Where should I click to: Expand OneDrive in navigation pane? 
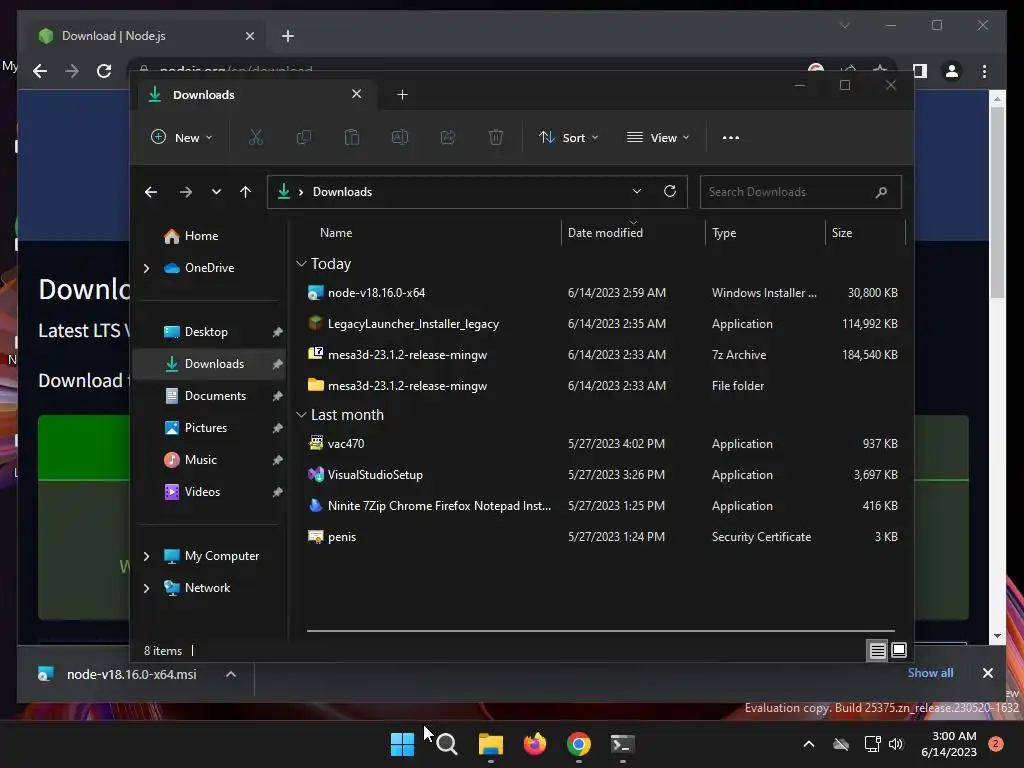(x=146, y=268)
